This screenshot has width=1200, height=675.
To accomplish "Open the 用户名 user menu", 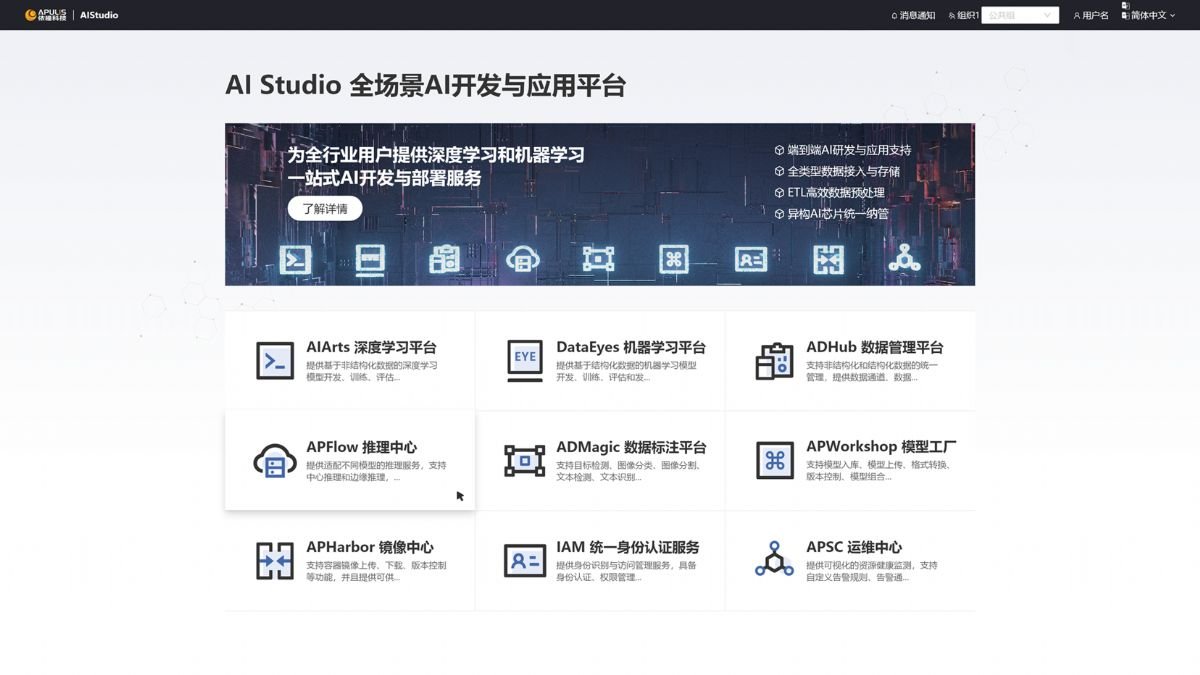I will click(1091, 15).
